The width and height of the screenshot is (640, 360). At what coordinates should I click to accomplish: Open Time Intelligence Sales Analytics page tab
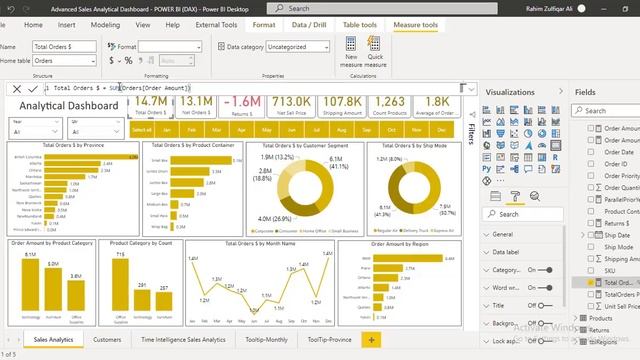click(x=183, y=340)
